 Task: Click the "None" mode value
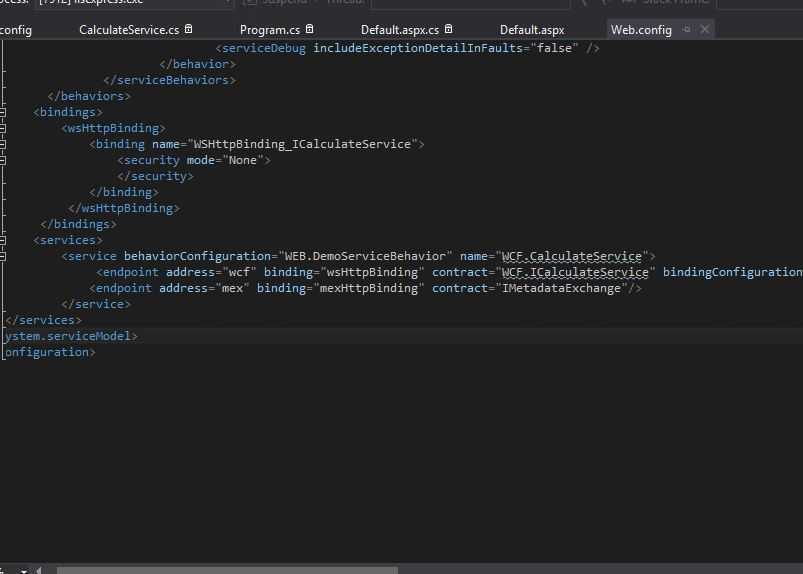243,160
